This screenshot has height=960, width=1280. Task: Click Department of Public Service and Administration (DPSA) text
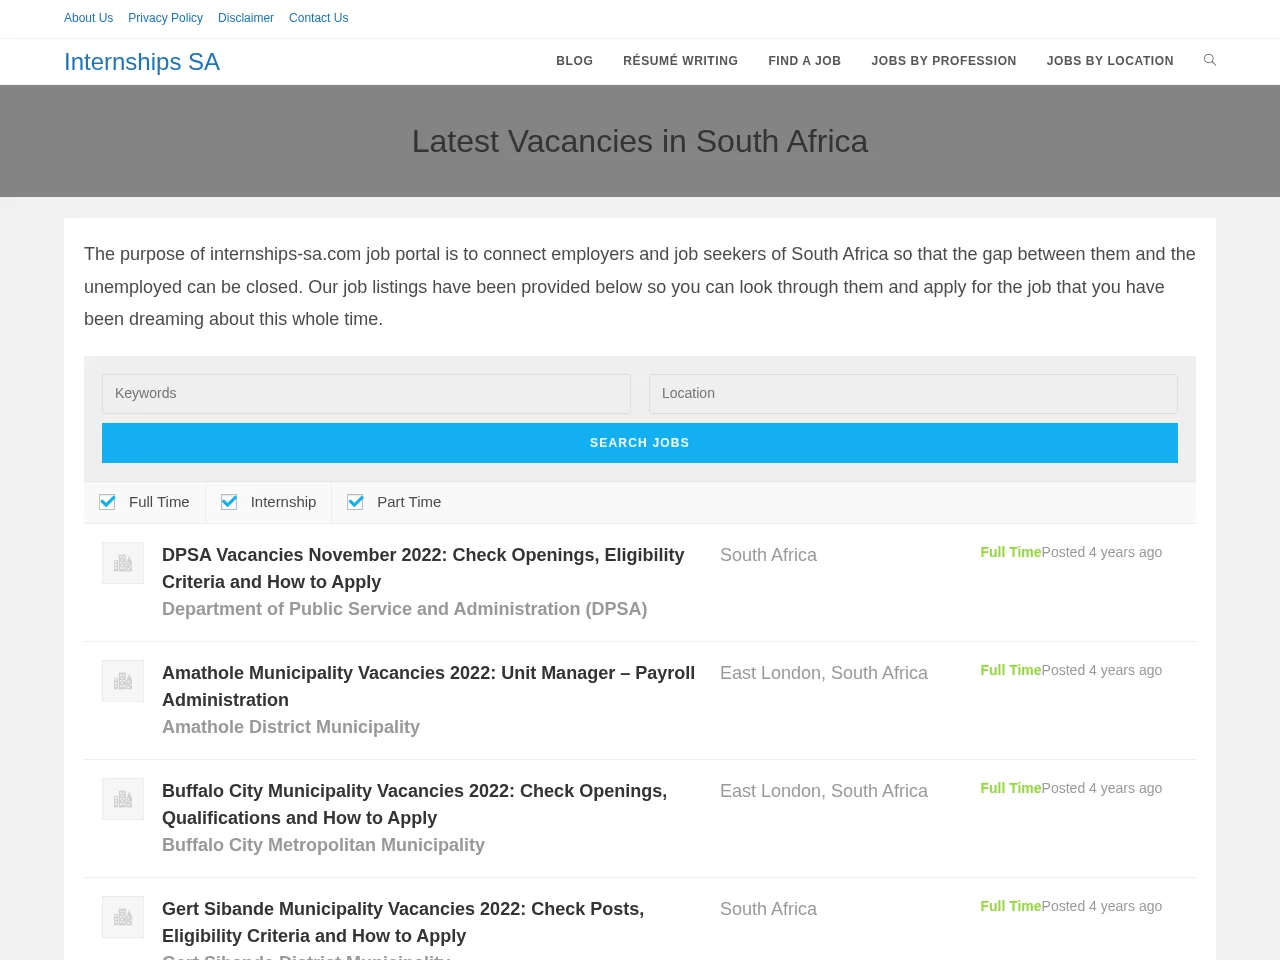coord(405,609)
